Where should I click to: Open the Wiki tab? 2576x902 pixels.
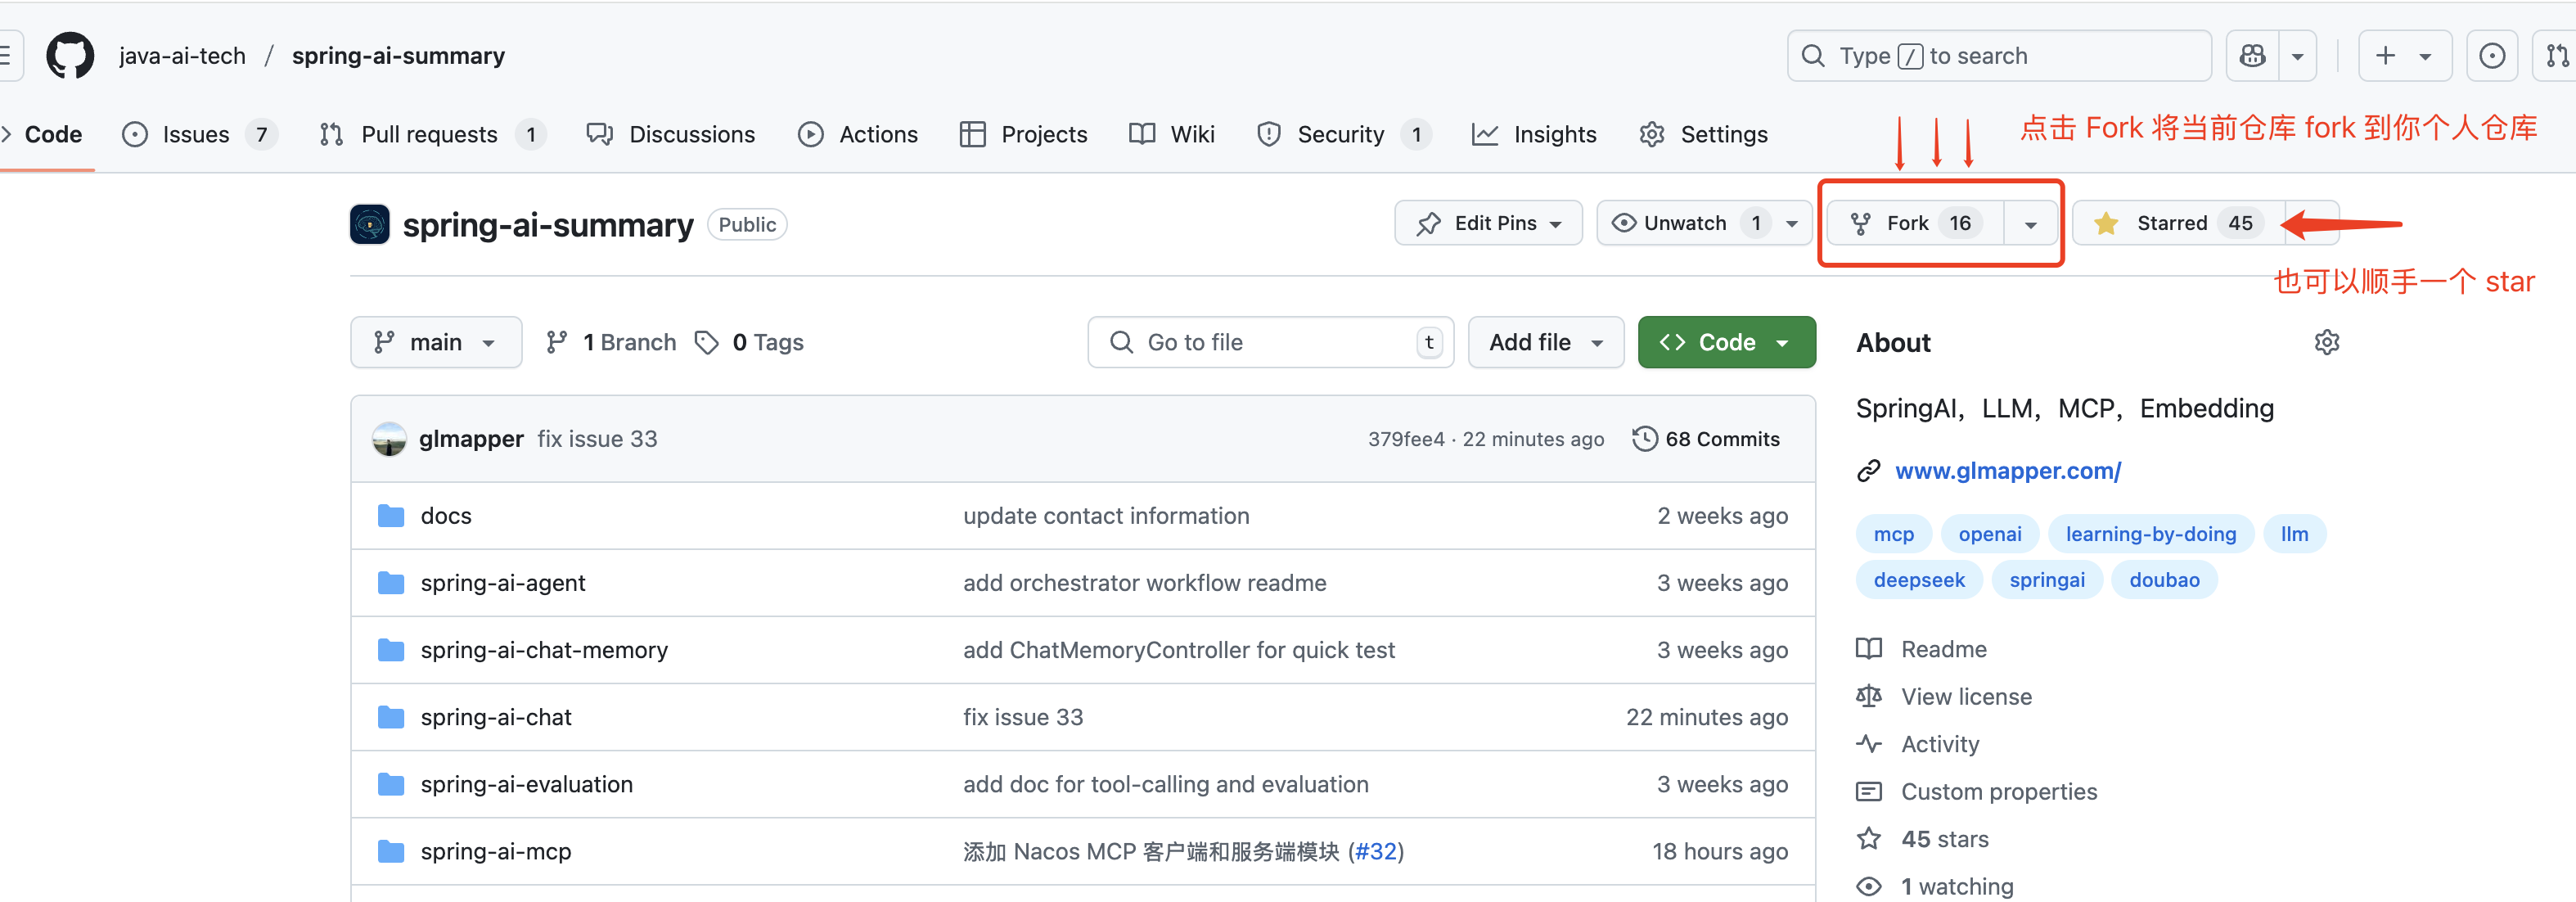[1171, 134]
